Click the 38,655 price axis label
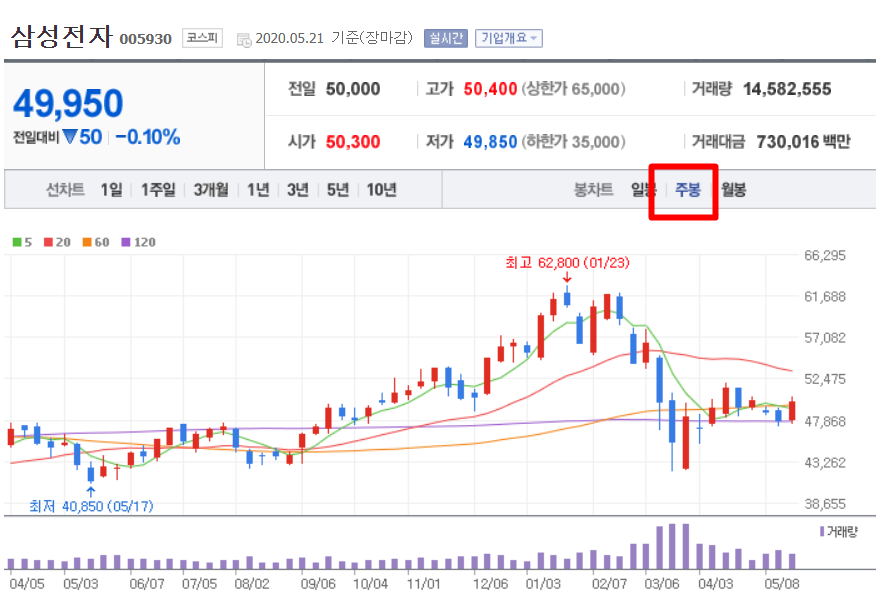876x609 pixels. 825,504
